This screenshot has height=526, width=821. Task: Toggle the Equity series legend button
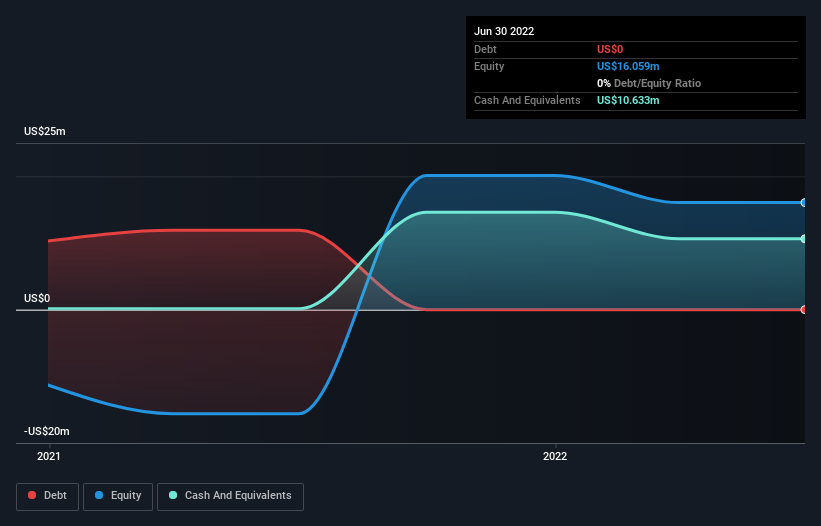(118, 496)
